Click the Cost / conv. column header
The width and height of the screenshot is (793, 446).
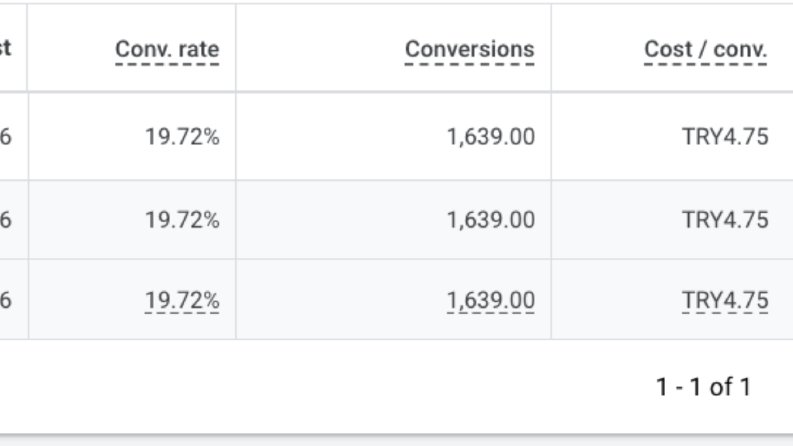[x=706, y=50]
